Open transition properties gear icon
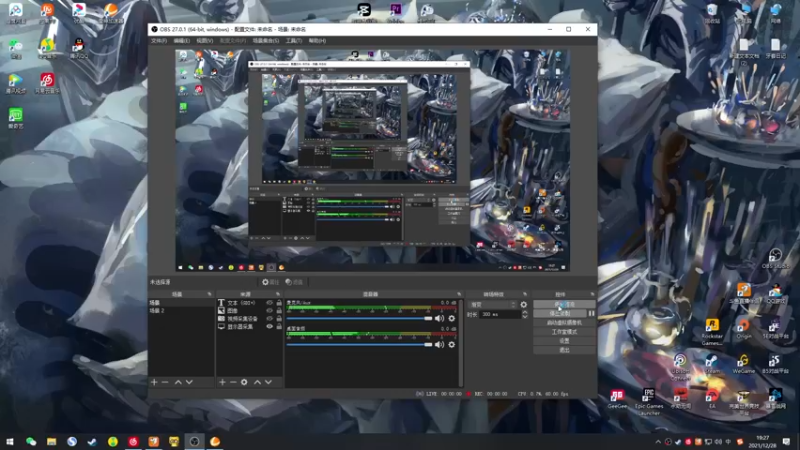This screenshot has height=450, width=800. [523, 305]
